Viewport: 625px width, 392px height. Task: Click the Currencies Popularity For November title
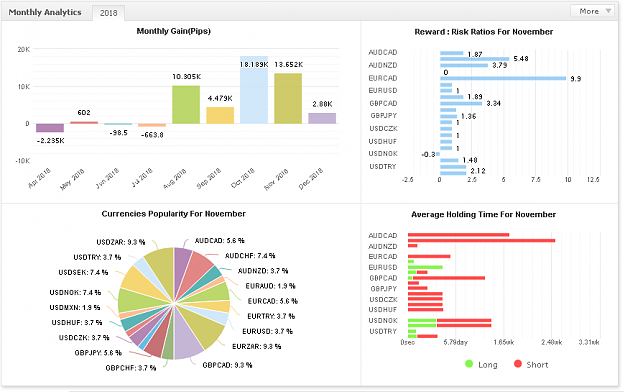click(173, 214)
